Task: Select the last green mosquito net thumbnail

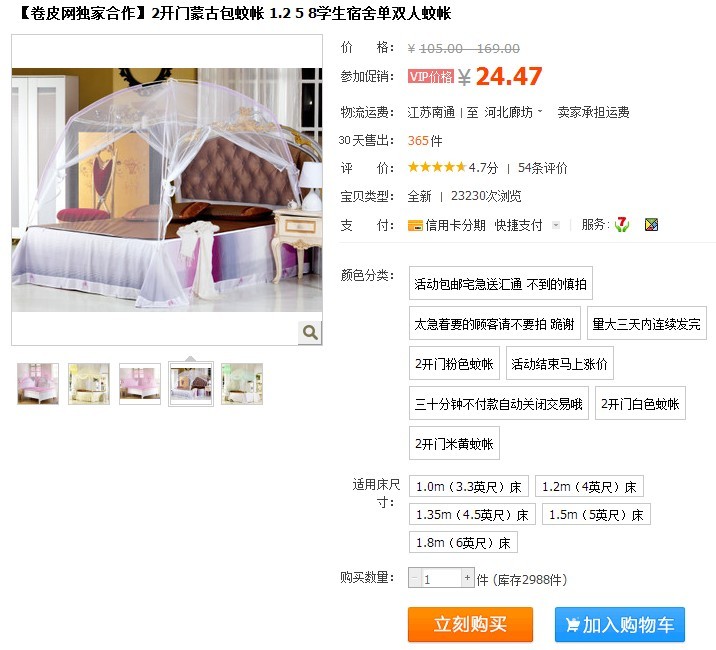Action: (x=242, y=384)
